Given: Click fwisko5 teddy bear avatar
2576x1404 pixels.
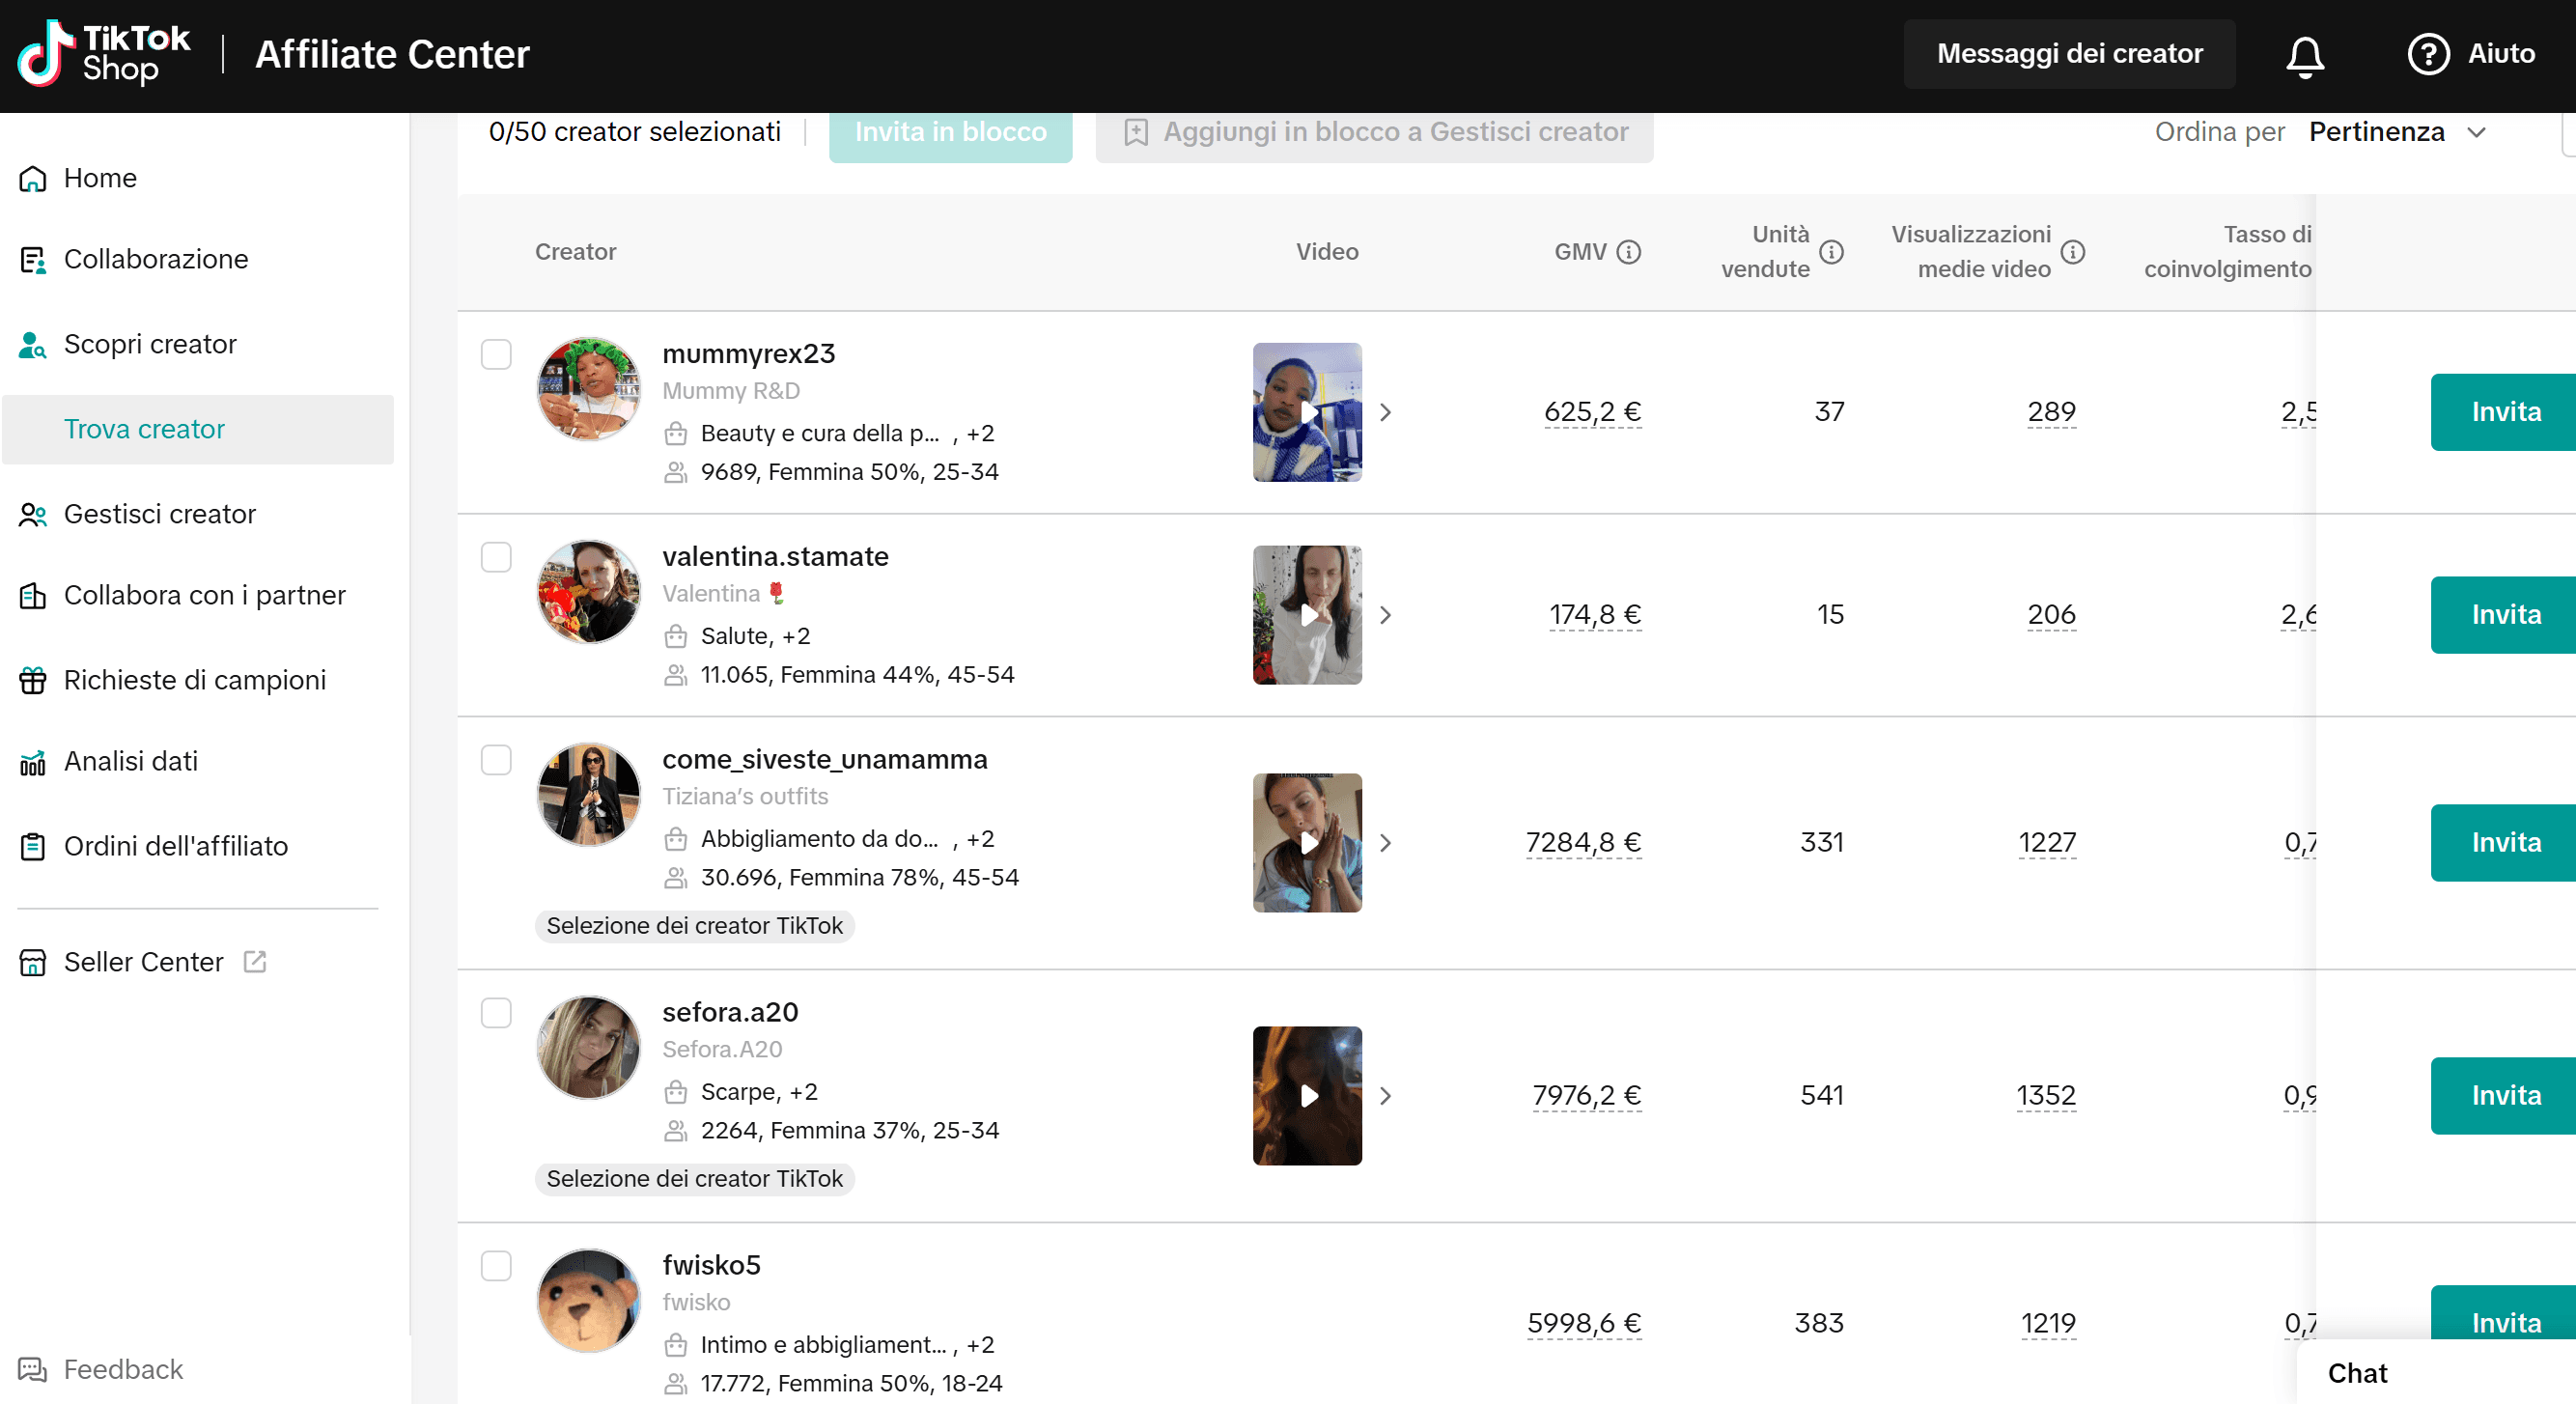Looking at the screenshot, I should (x=588, y=1301).
